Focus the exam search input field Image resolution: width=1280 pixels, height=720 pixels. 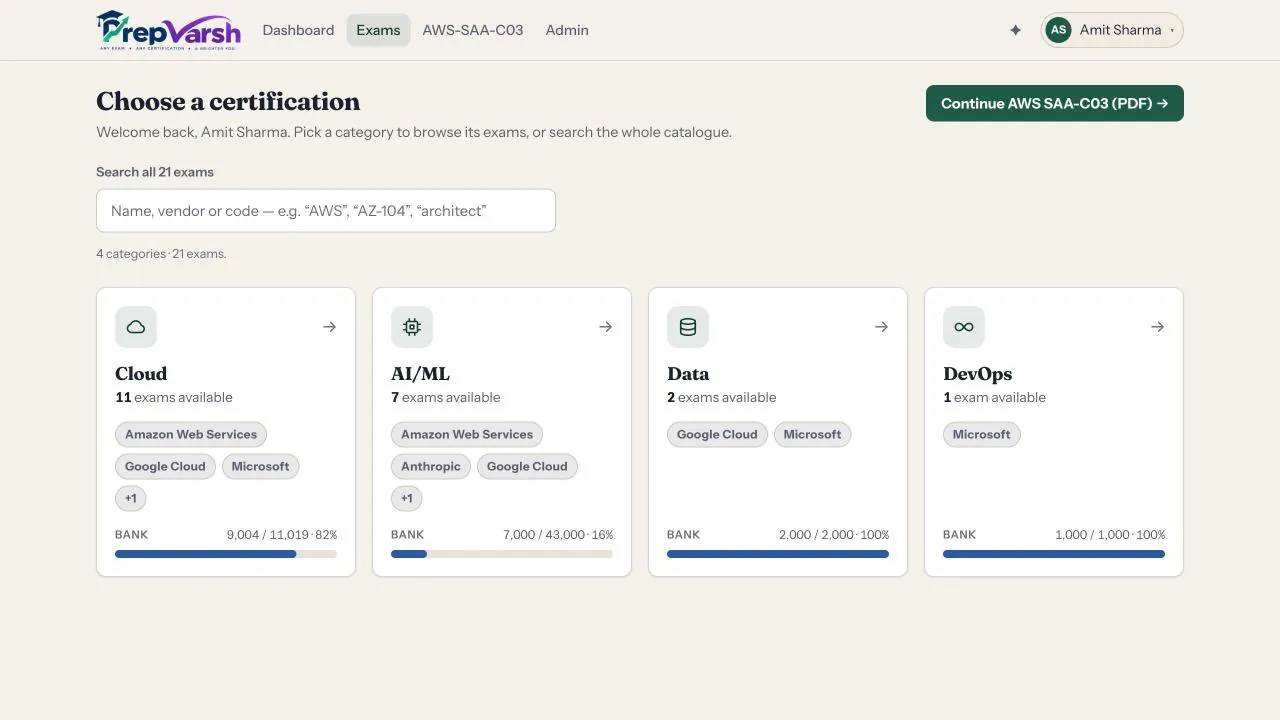point(326,211)
